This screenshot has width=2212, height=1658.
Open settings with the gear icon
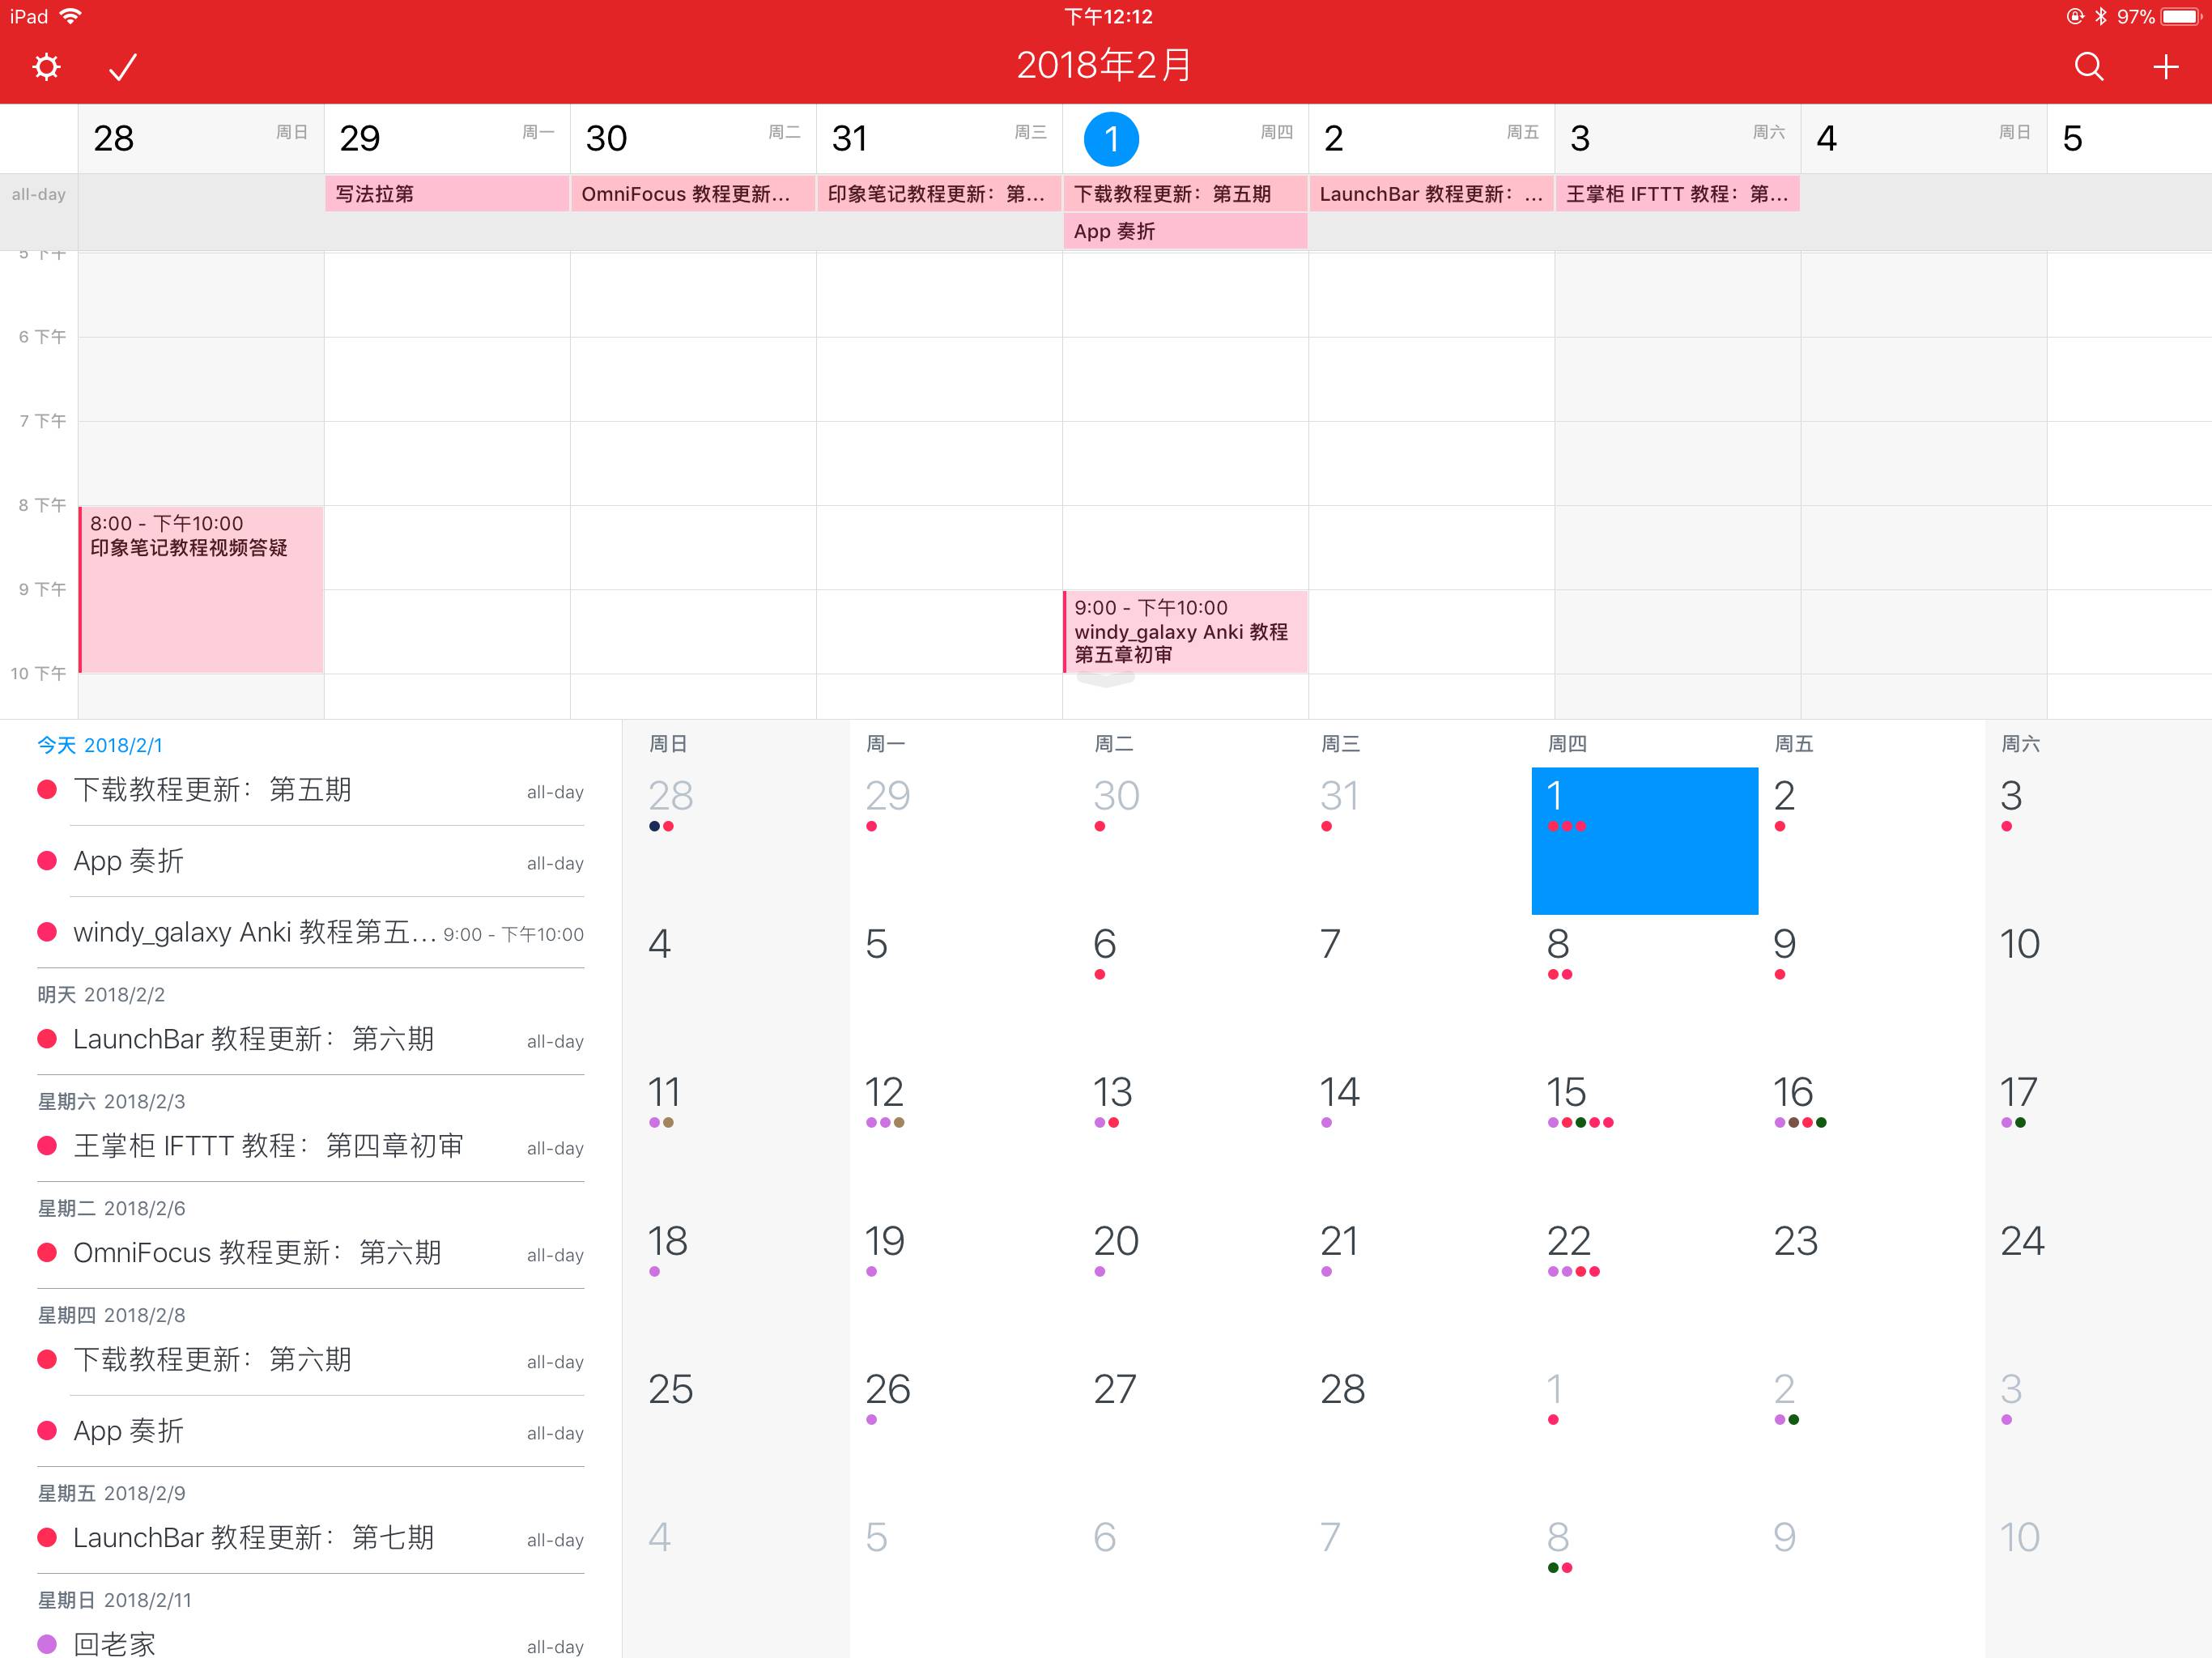pos(46,67)
